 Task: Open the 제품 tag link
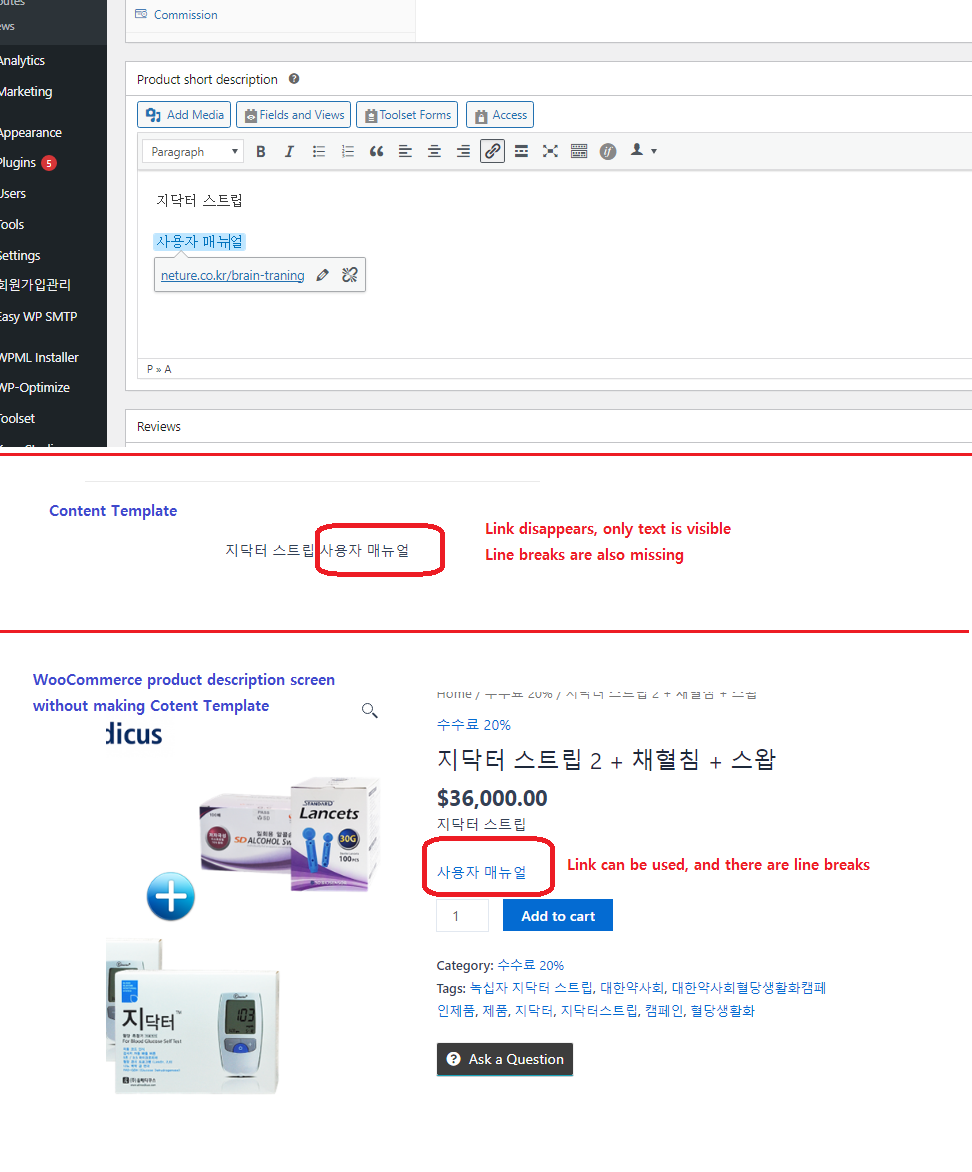pos(494,1011)
